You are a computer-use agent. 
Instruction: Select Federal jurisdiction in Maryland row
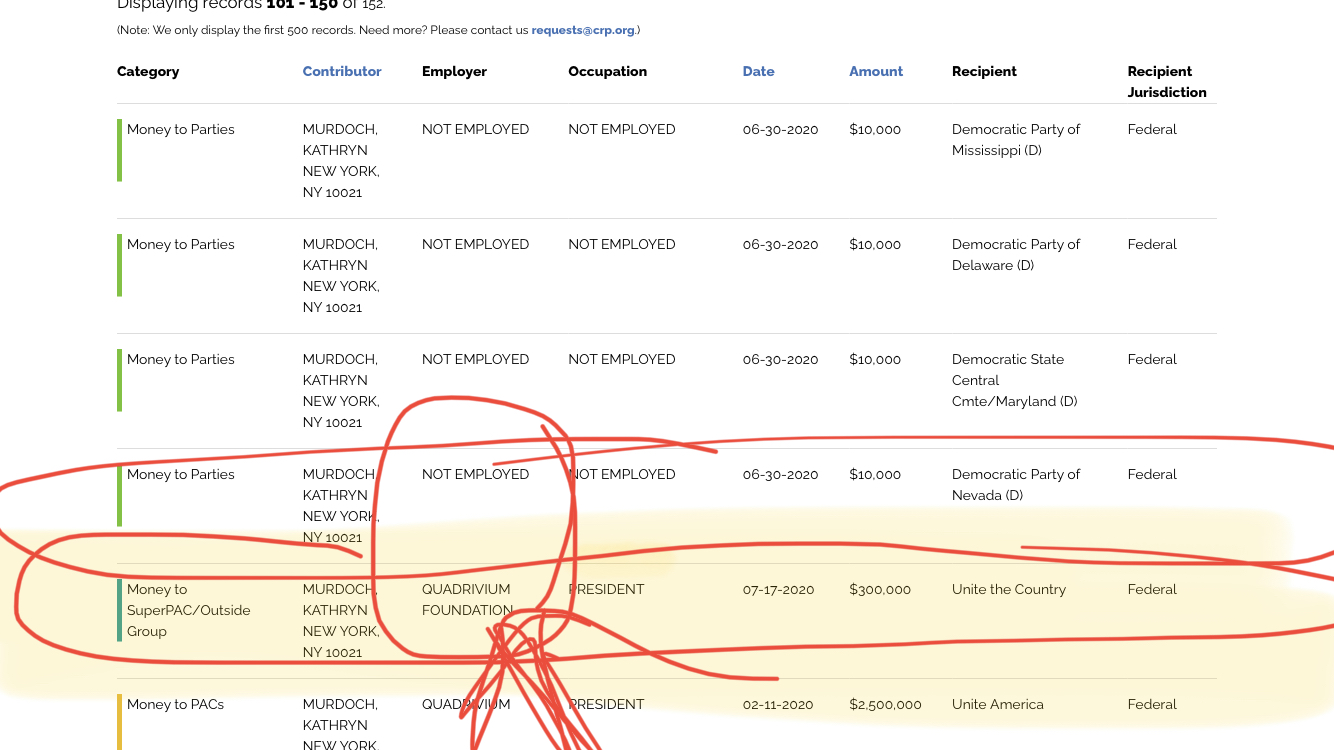pyautogui.click(x=1152, y=359)
